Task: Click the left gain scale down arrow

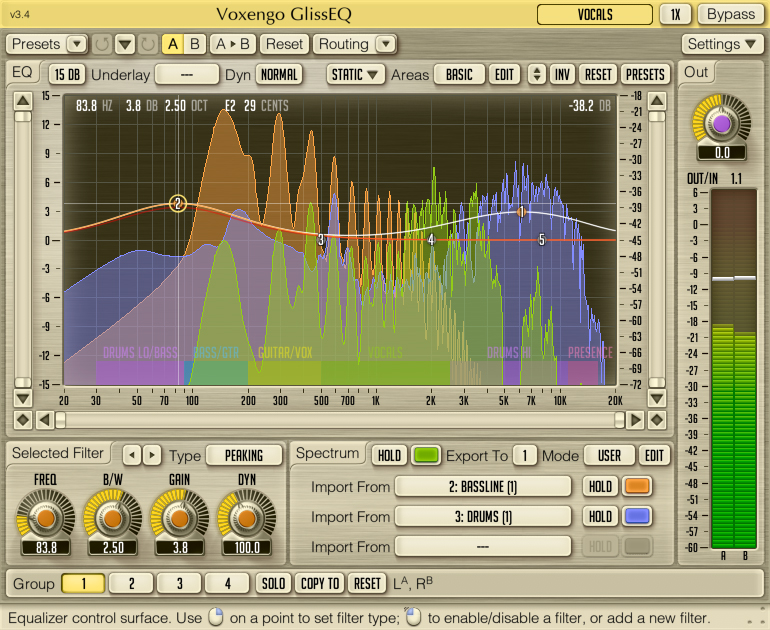Action: coord(23,398)
